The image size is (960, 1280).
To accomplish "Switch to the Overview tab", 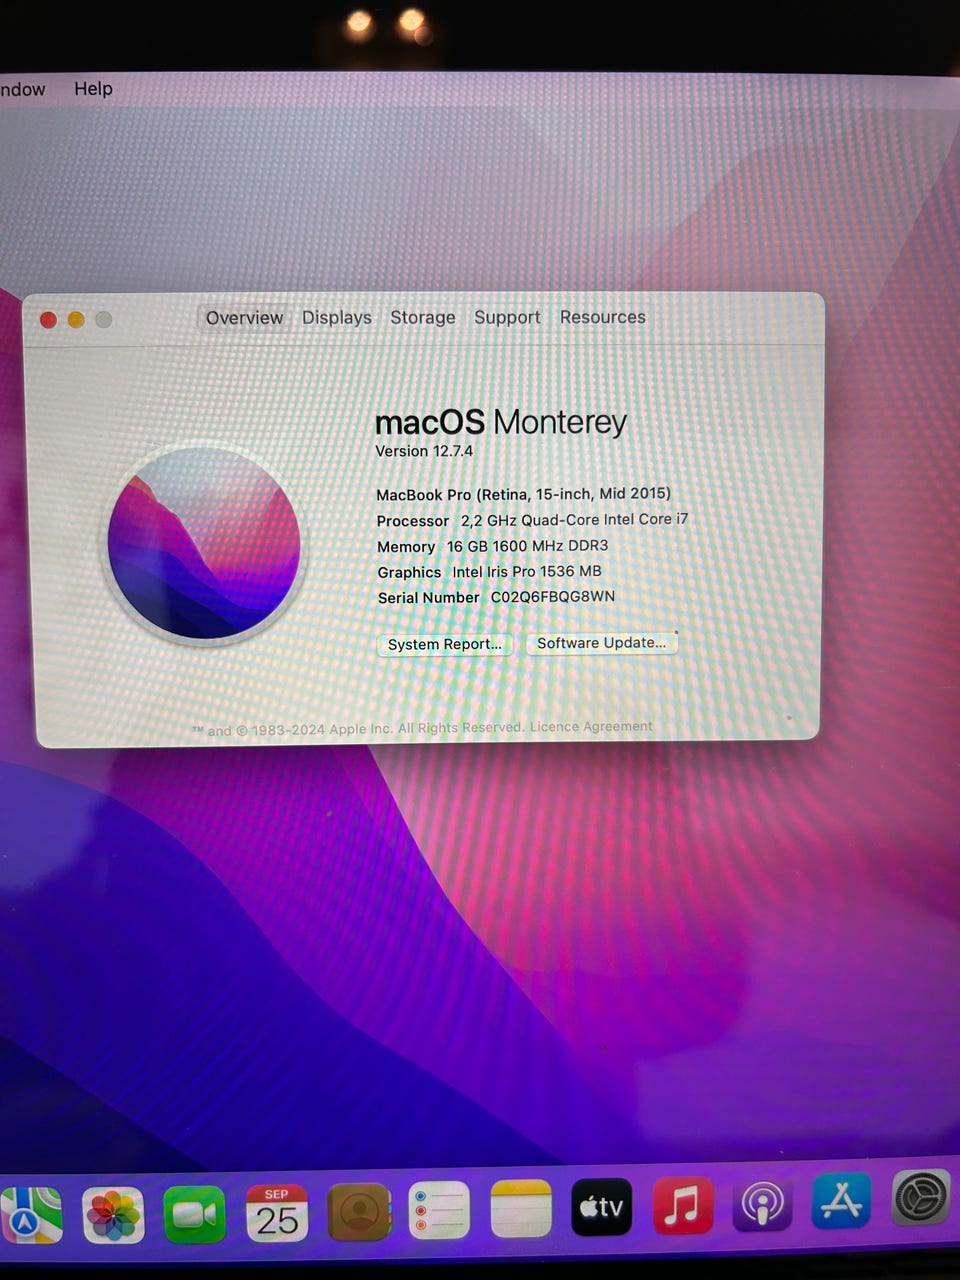I will (x=244, y=318).
